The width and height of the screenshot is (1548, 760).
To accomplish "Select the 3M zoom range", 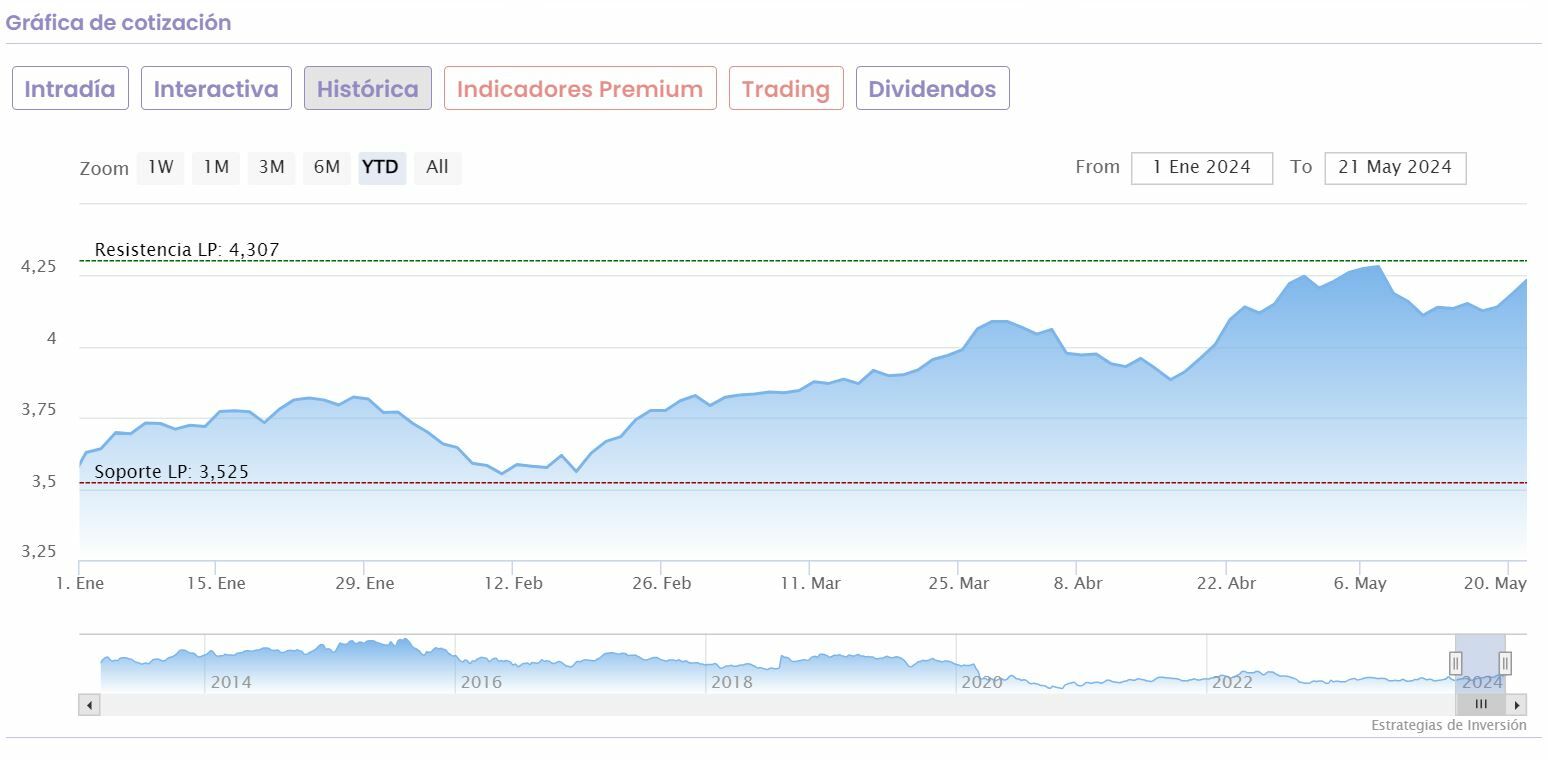I will coord(272,168).
